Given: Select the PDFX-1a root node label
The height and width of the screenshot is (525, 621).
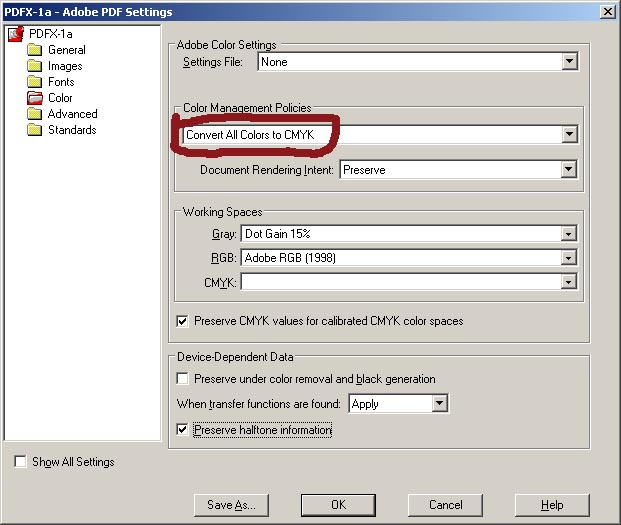Looking at the screenshot, I should point(51,34).
